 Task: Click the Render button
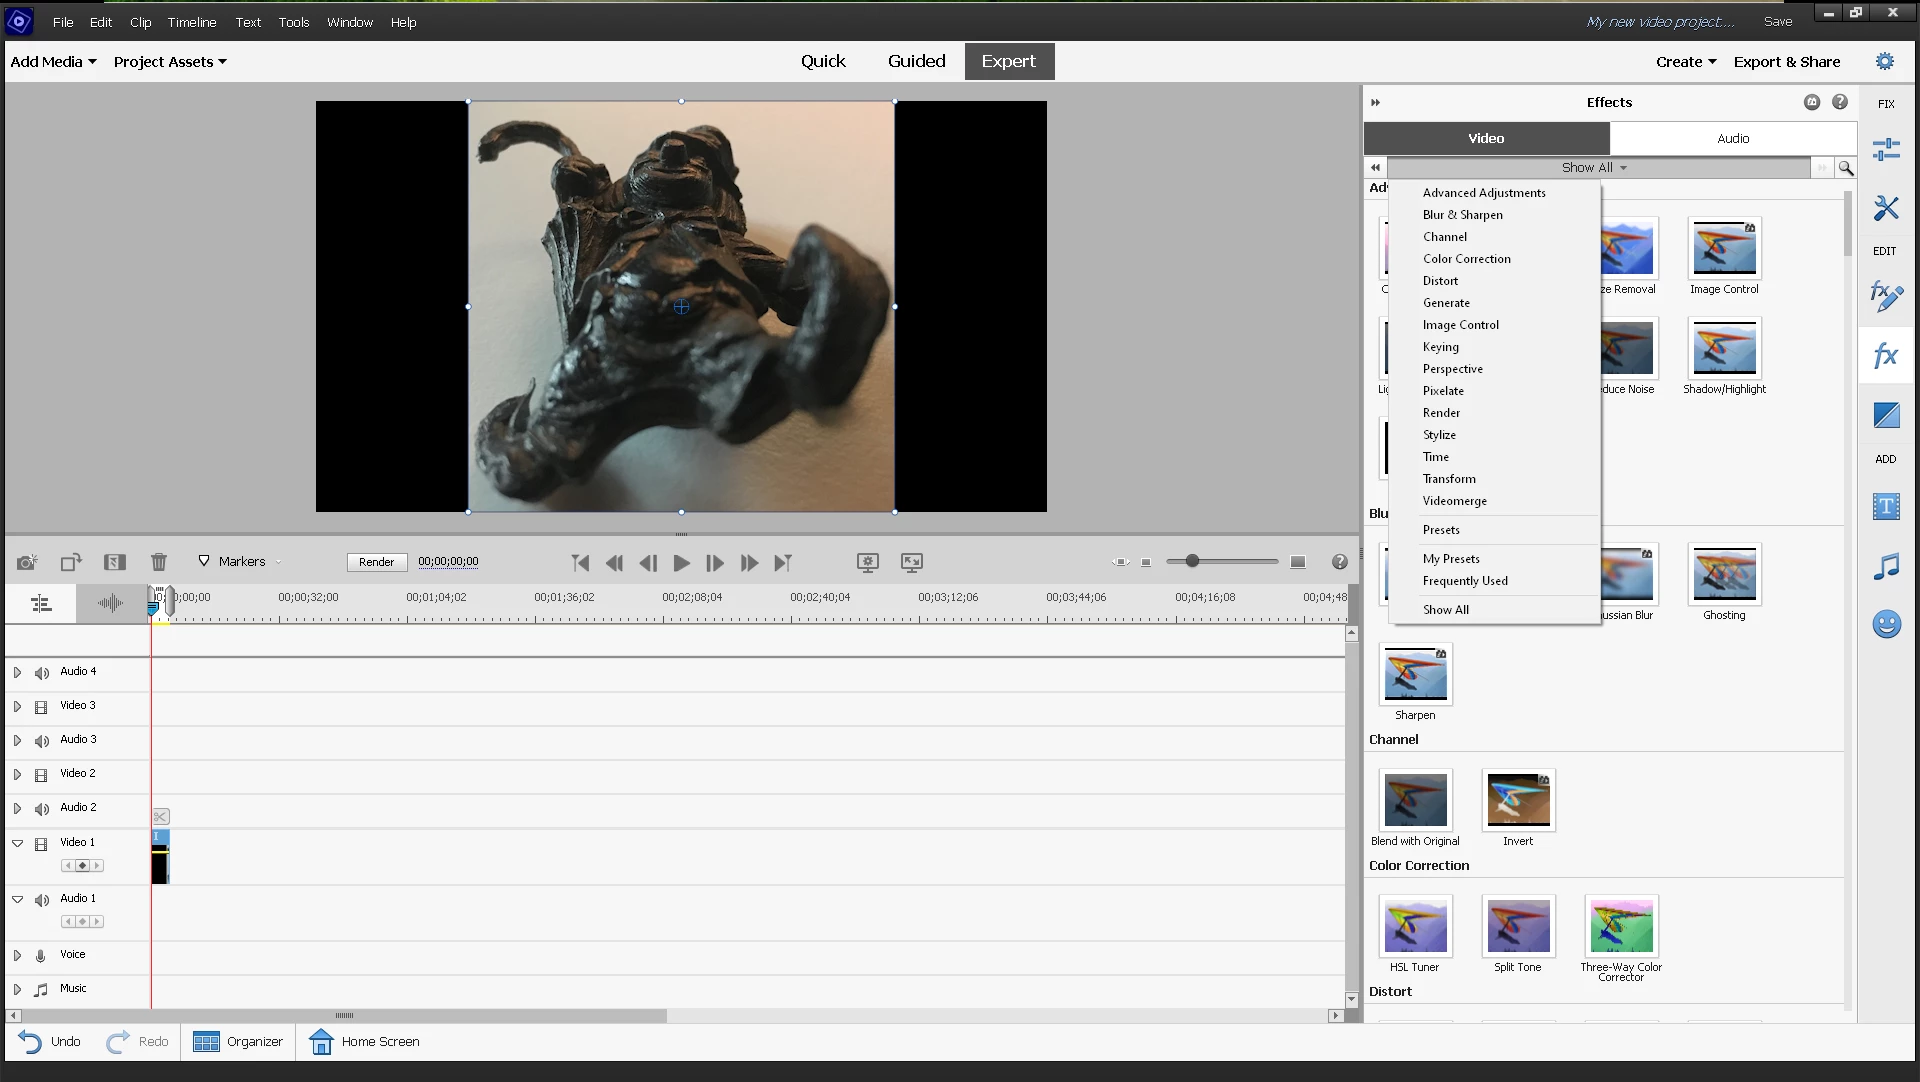pyautogui.click(x=376, y=562)
